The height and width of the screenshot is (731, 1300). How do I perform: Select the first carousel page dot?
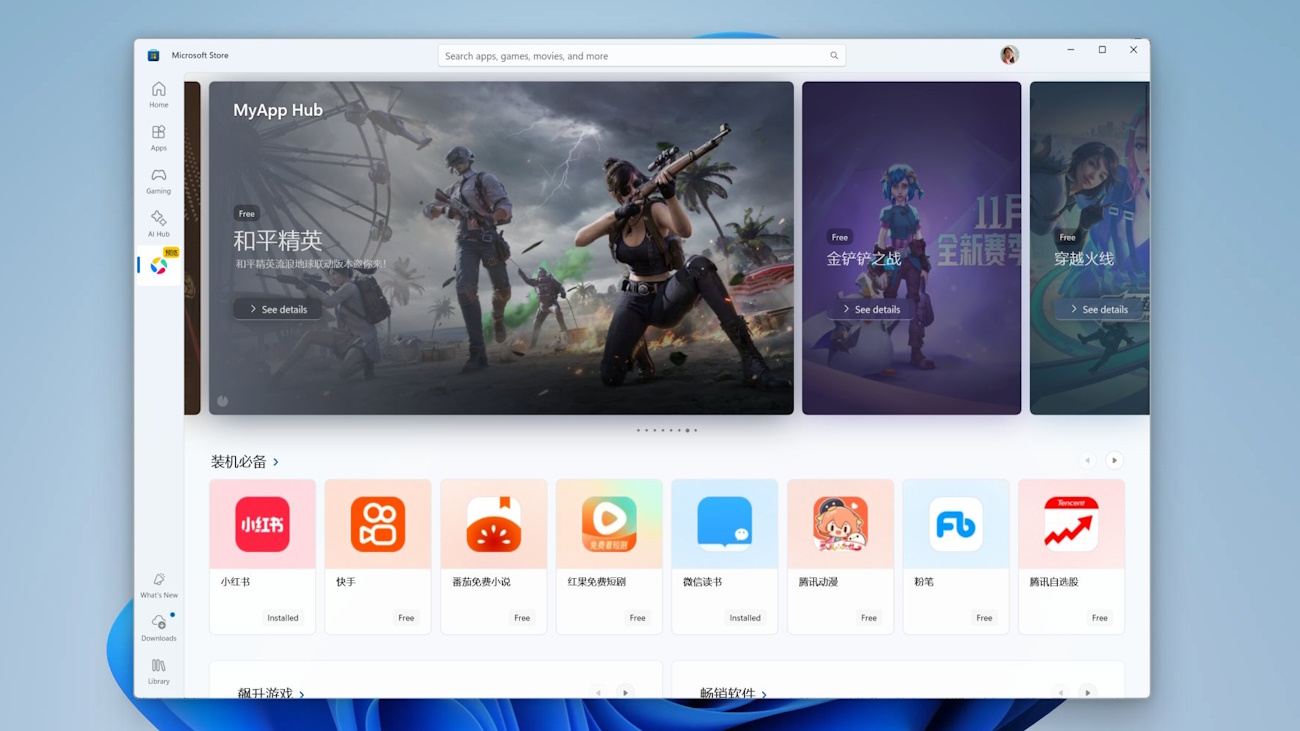(638, 430)
